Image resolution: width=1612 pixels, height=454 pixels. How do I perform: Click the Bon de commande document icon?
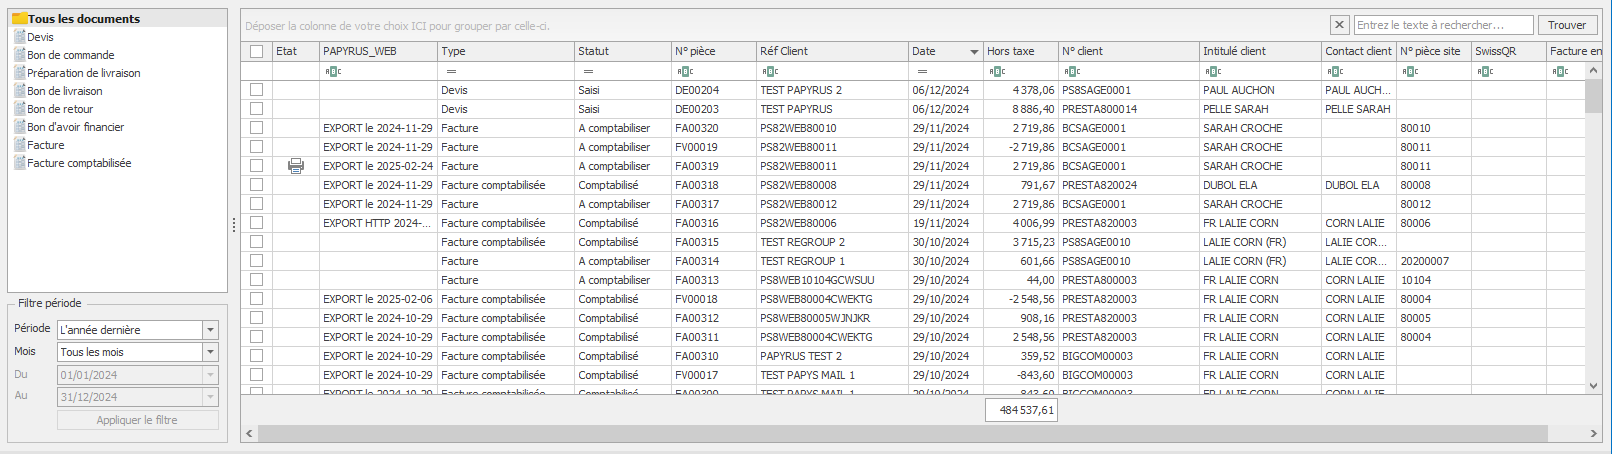[19, 55]
